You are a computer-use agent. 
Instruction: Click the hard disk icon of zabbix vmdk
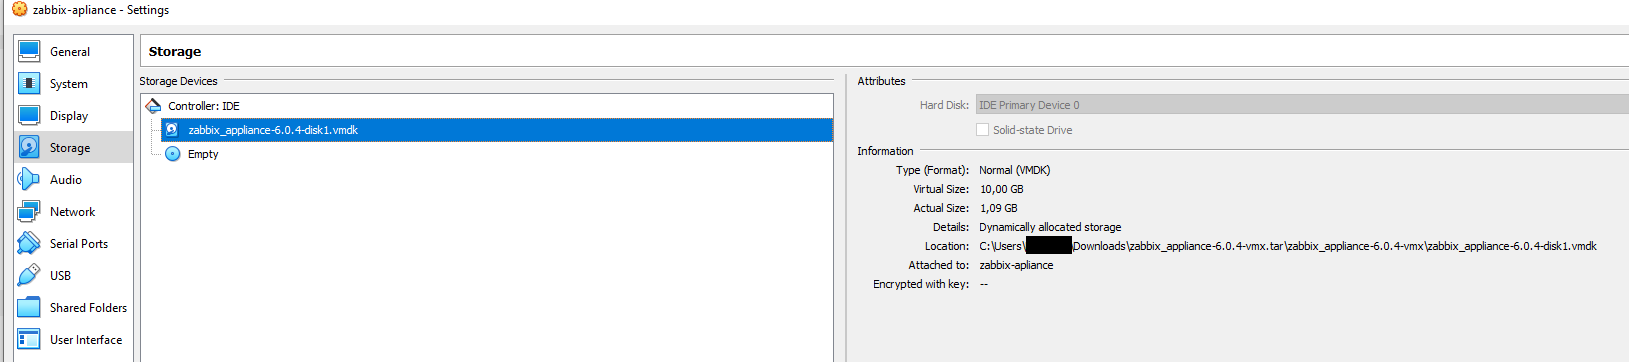point(172,129)
